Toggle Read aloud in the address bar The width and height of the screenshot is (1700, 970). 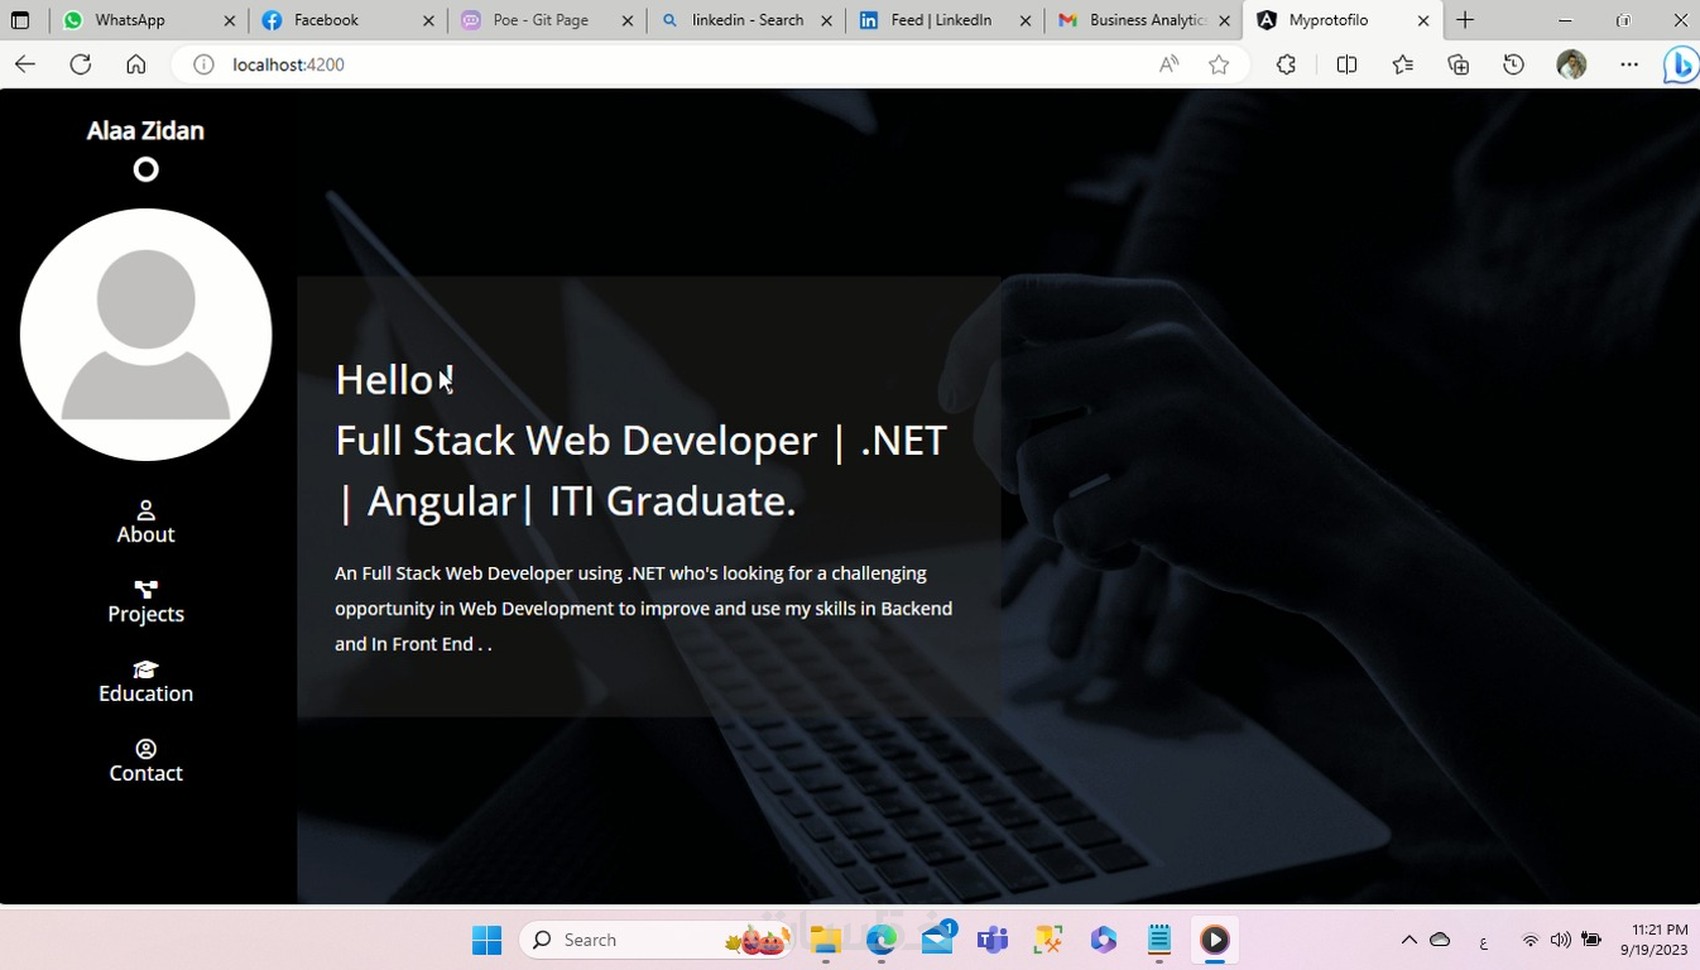click(x=1167, y=64)
